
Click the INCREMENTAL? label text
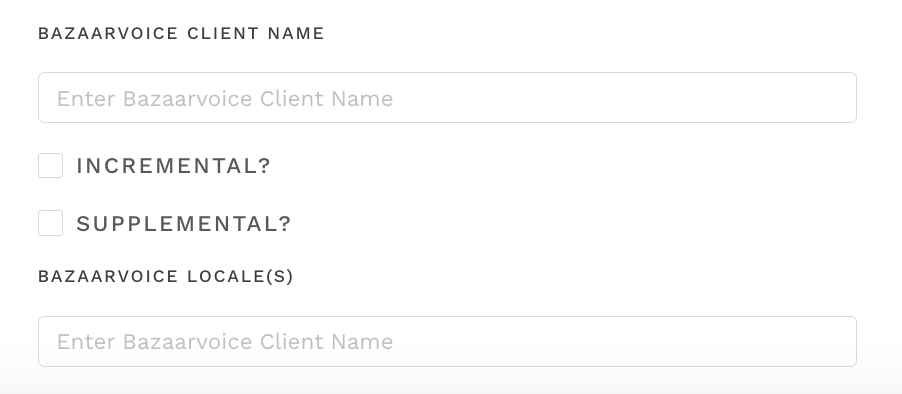pyautogui.click(x=173, y=166)
